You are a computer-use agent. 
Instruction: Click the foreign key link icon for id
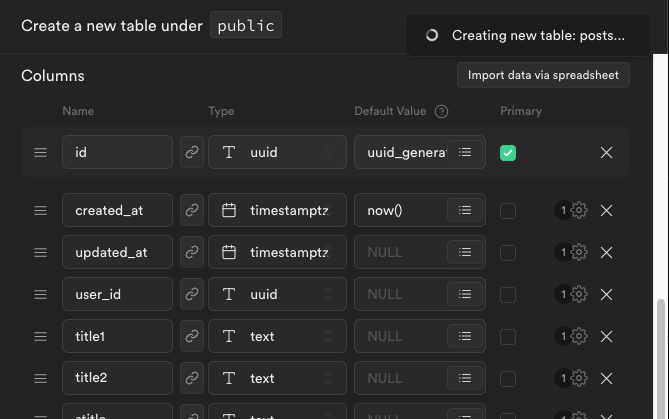(x=191, y=153)
